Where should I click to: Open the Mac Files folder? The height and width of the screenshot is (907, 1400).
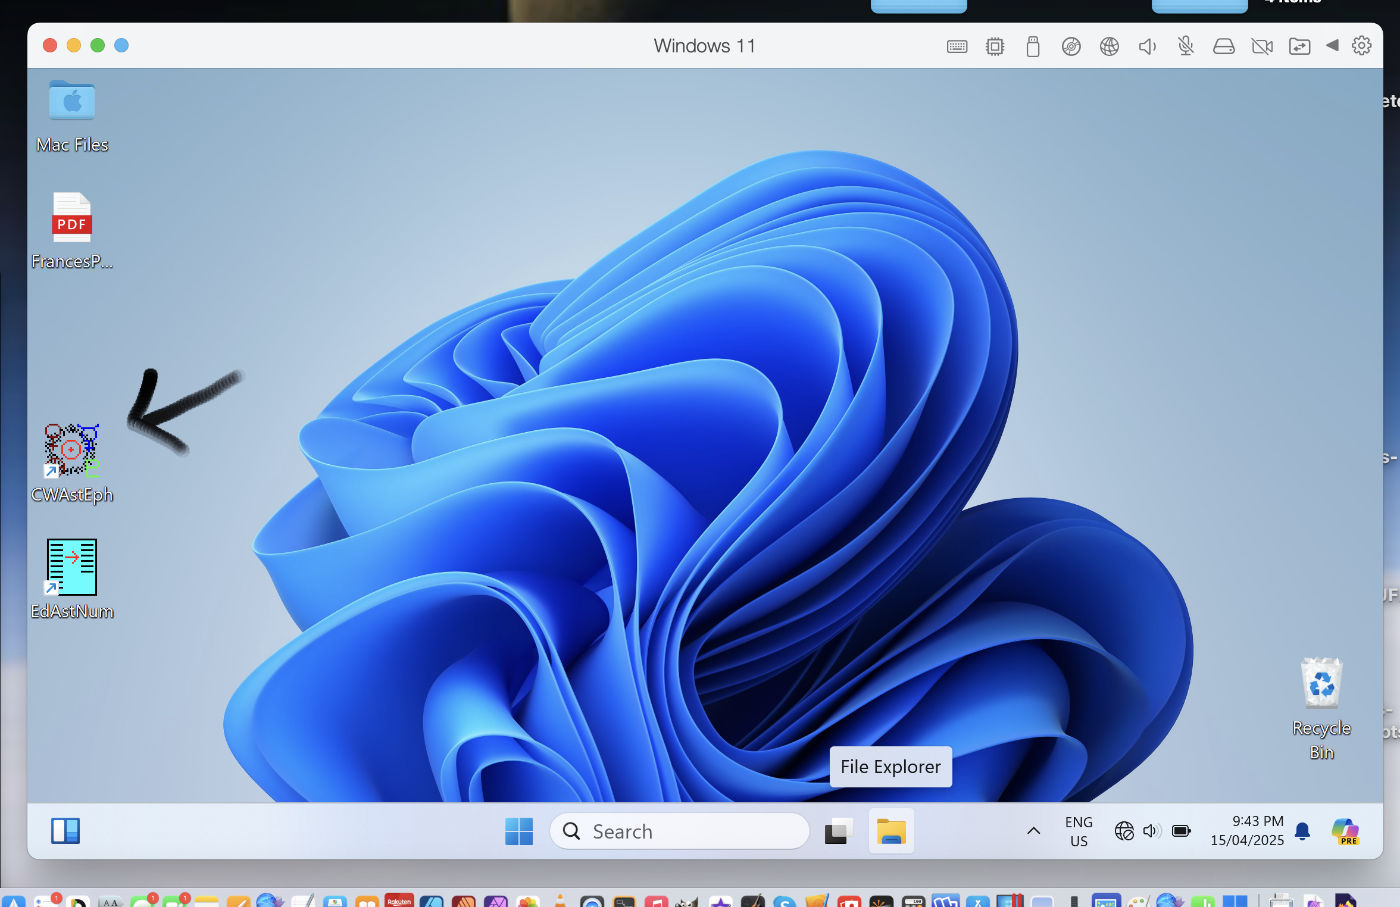click(x=71, y=102)
